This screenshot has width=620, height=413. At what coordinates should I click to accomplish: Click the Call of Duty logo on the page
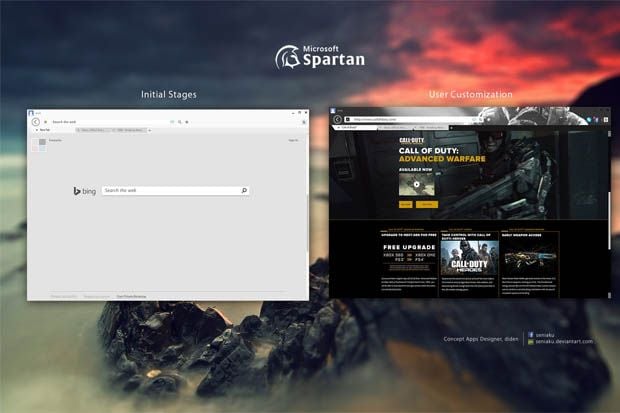[x=411, y=140]
